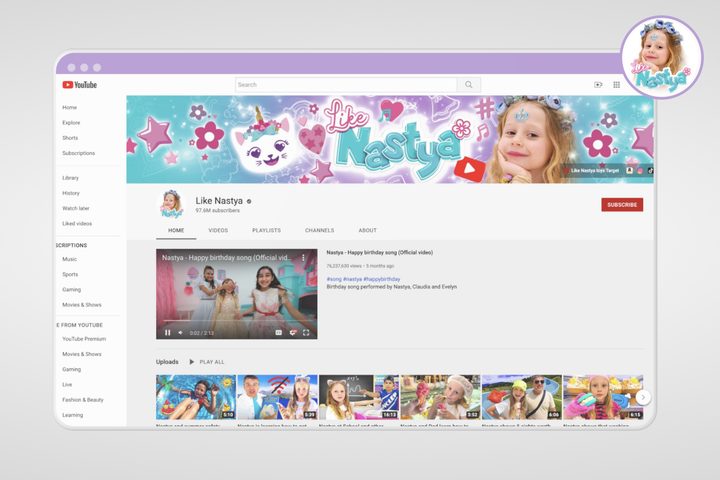Image resolution: width=720 pixels, height=480 pixels.
Task: Focus the Search input field
Action: pos(346,85)
